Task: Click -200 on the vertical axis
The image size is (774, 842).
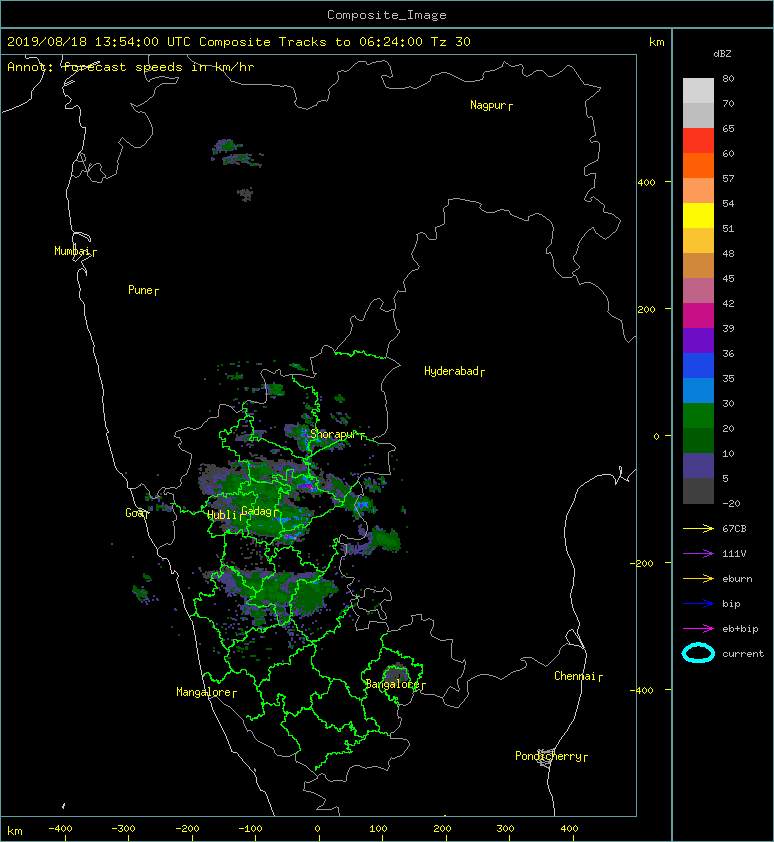Action: 642,563
